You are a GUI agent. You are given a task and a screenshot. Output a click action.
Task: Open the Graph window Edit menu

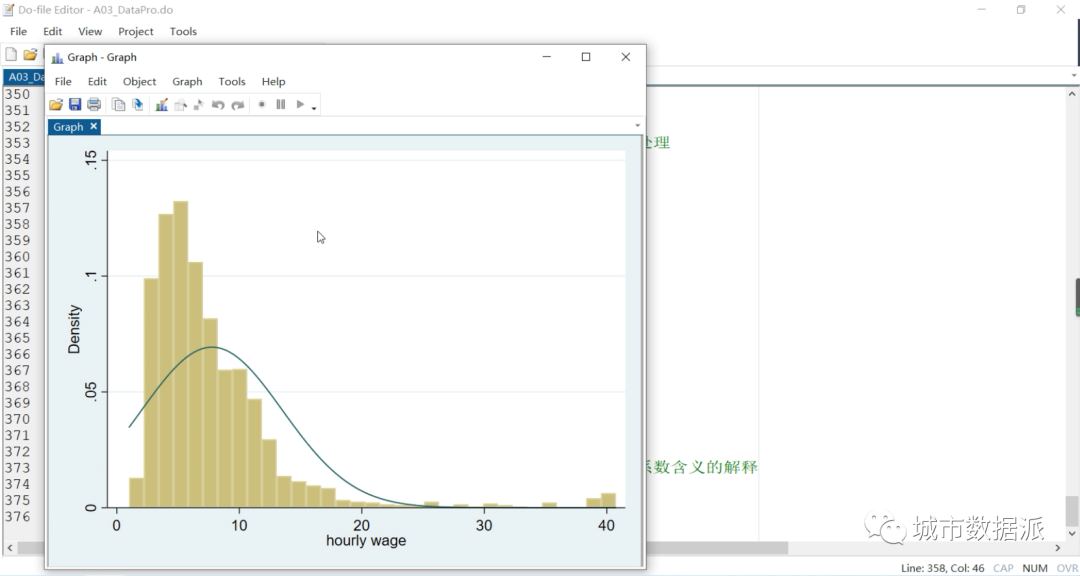[97, 81]
